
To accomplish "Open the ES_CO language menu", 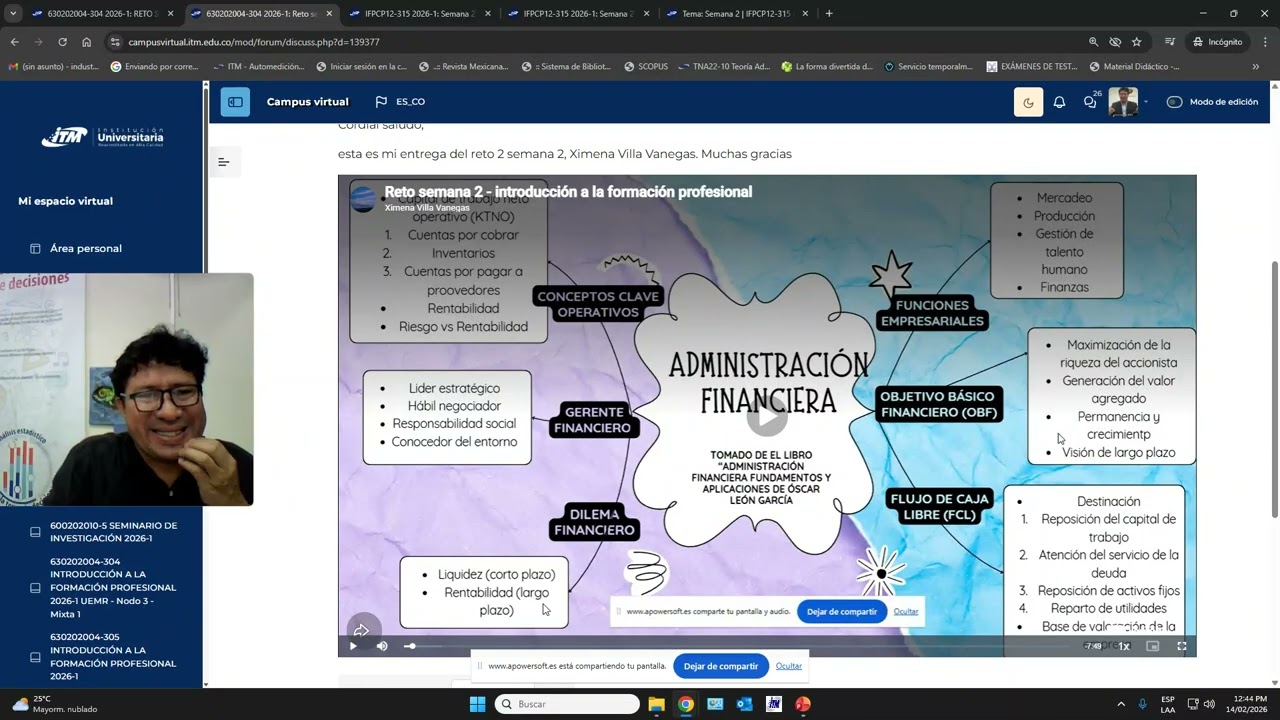I will coord(400,102).
